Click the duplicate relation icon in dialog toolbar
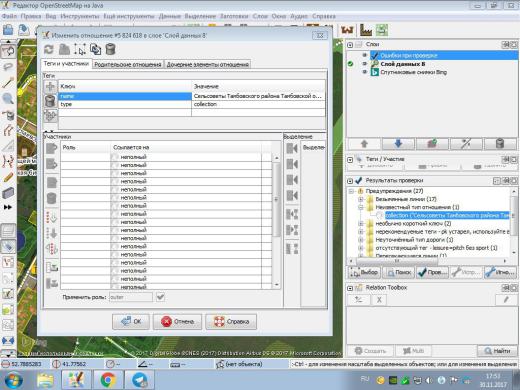This screenshot has height=390, width=520. pos(95,49)
